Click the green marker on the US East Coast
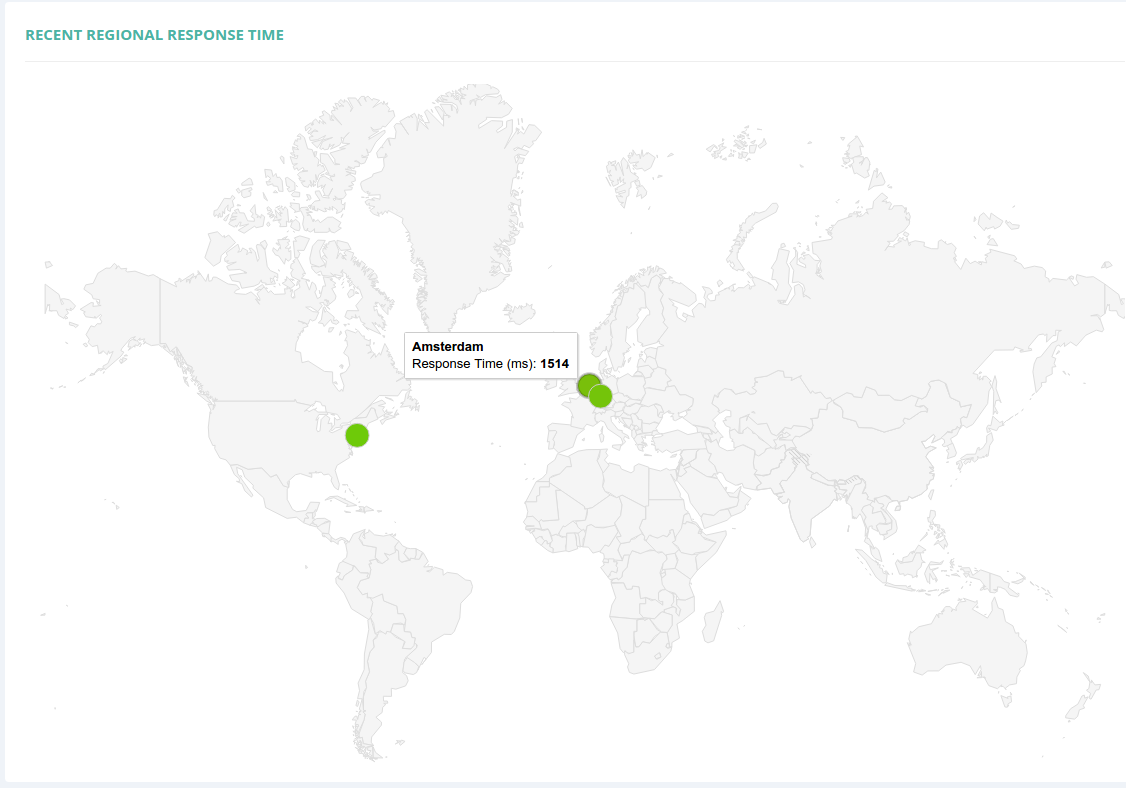This screenshot has width=1126, height=788. coord(357,435)
